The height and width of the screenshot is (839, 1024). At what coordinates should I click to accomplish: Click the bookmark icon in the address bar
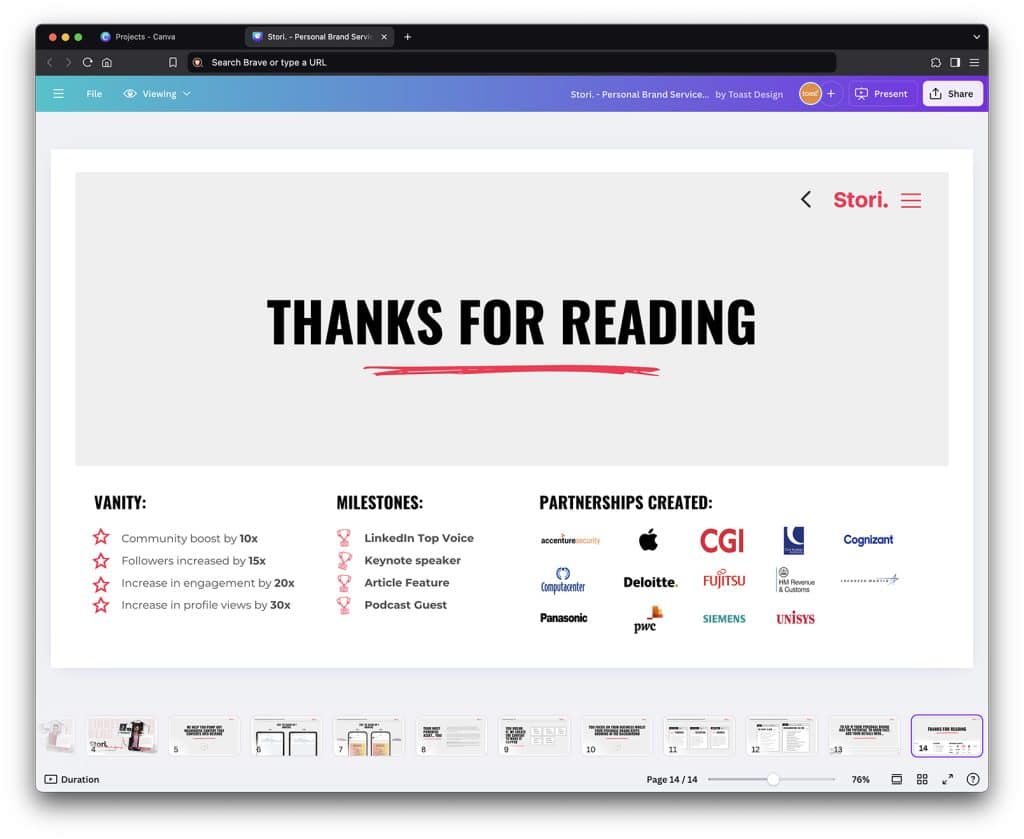click(173, 62)
